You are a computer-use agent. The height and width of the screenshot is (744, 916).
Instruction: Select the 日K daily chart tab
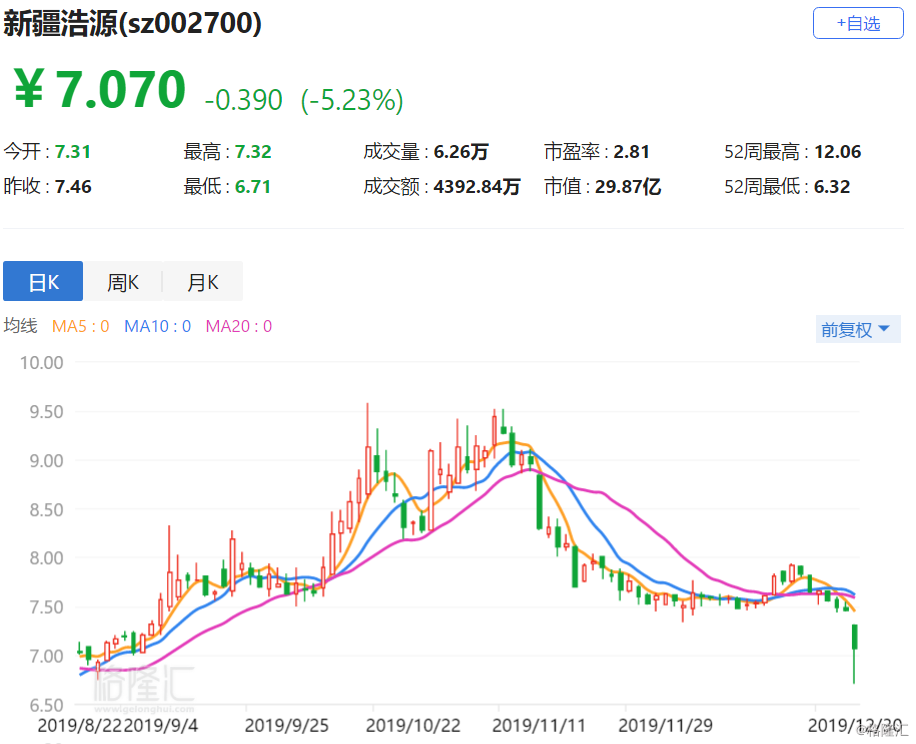(x=43, y=281)
